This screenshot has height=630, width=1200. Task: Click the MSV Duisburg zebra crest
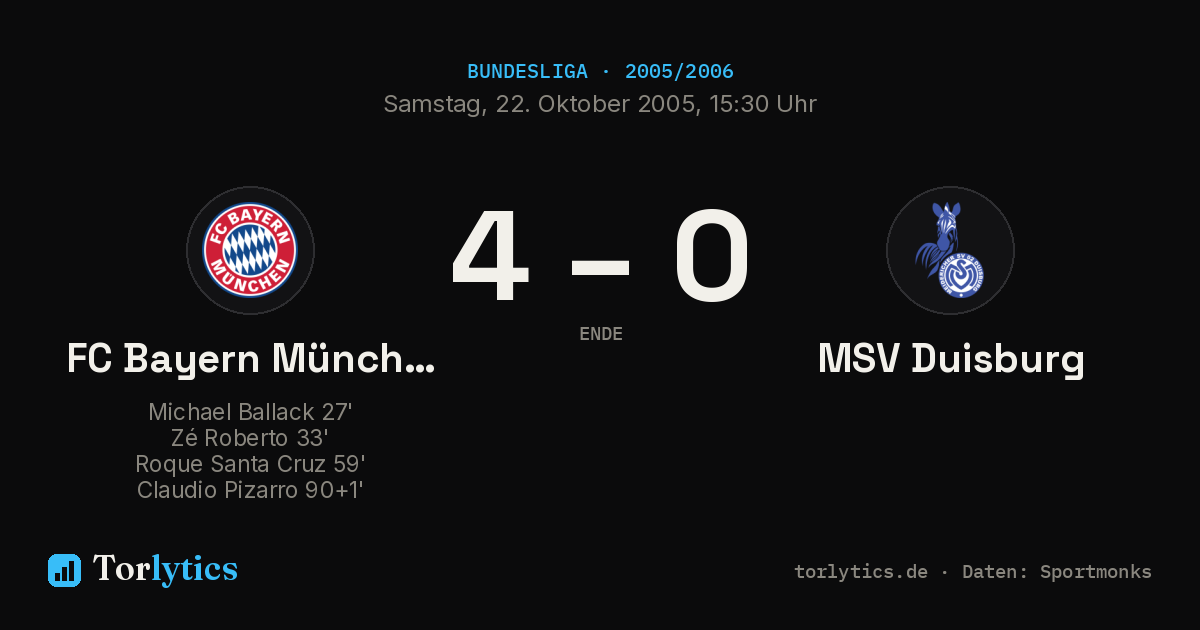950,250
